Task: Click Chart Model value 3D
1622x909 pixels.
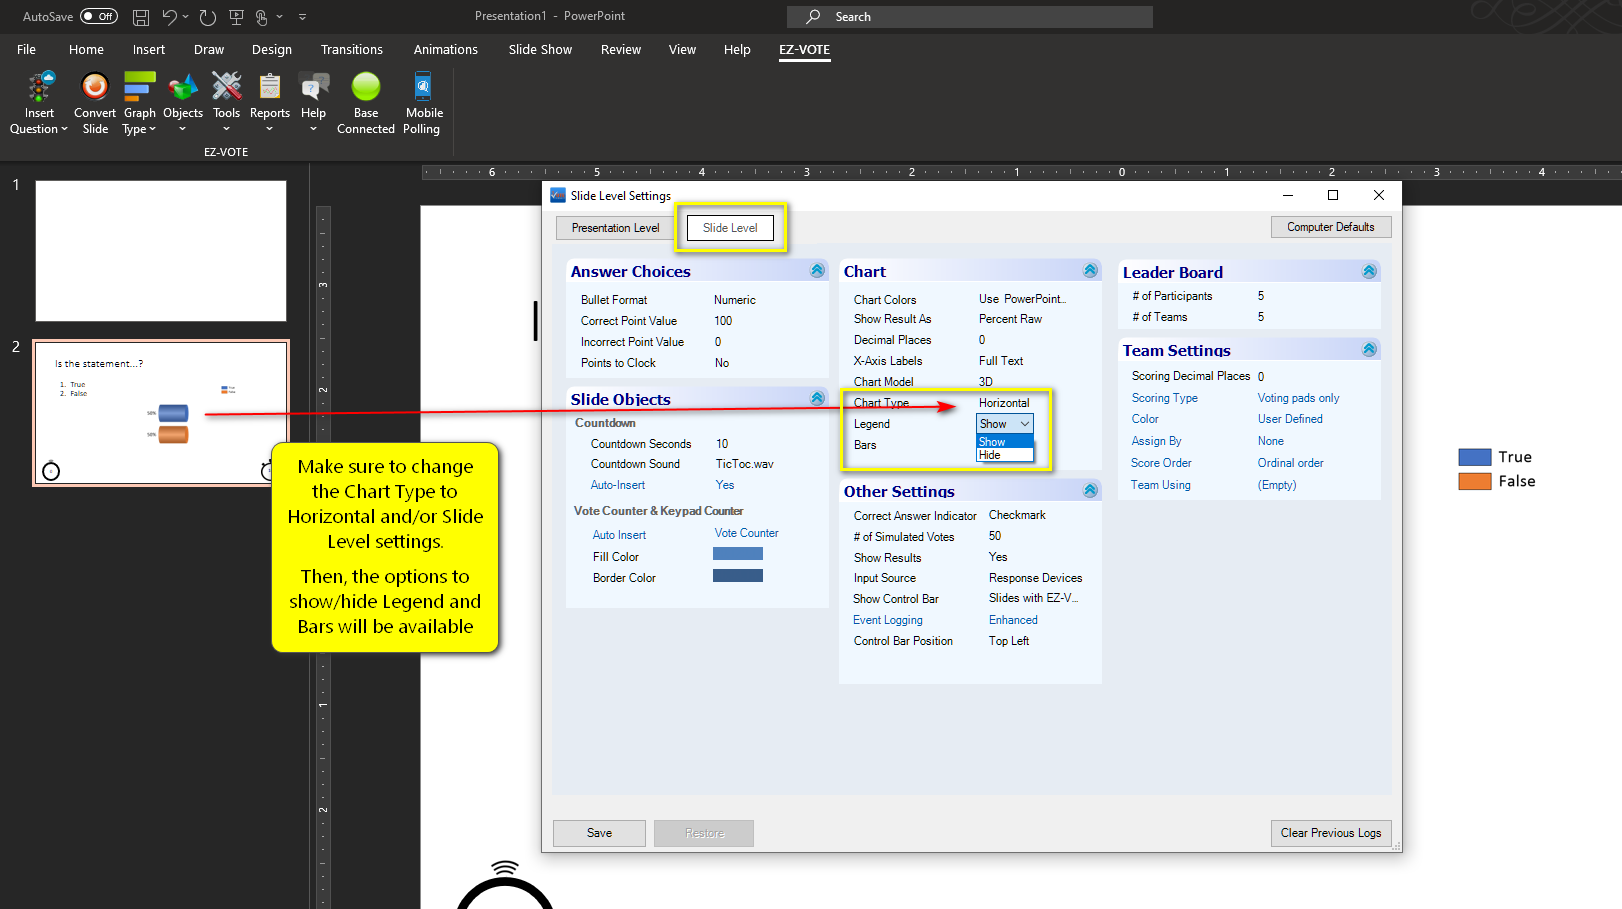Action: pyautogui.click(x=986, y=382)
